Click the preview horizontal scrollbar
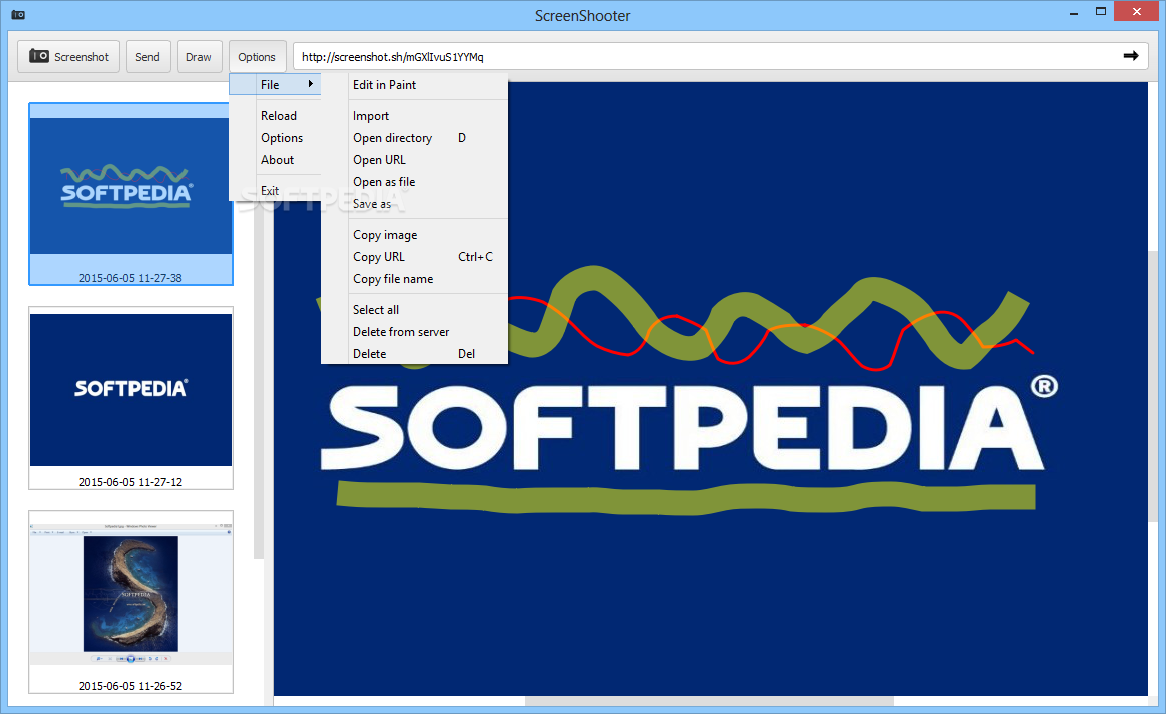The height and width of the screenshot is (714, 1166). coord(709,701)
